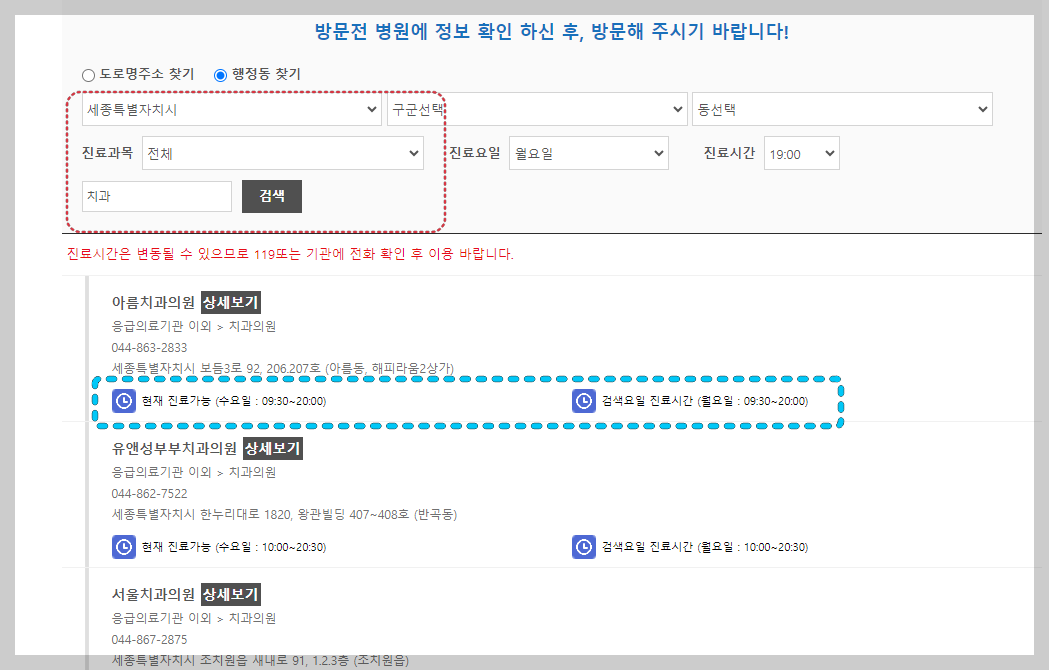Click the clock icon next to 유앤성부부치과의원 검색요일 진료시간
1049x670 pixels.
pyautogui.click(x=583, y=547)
